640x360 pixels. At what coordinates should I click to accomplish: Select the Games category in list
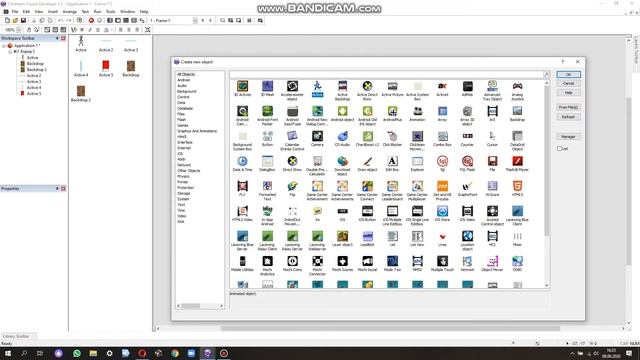point(183,125)
